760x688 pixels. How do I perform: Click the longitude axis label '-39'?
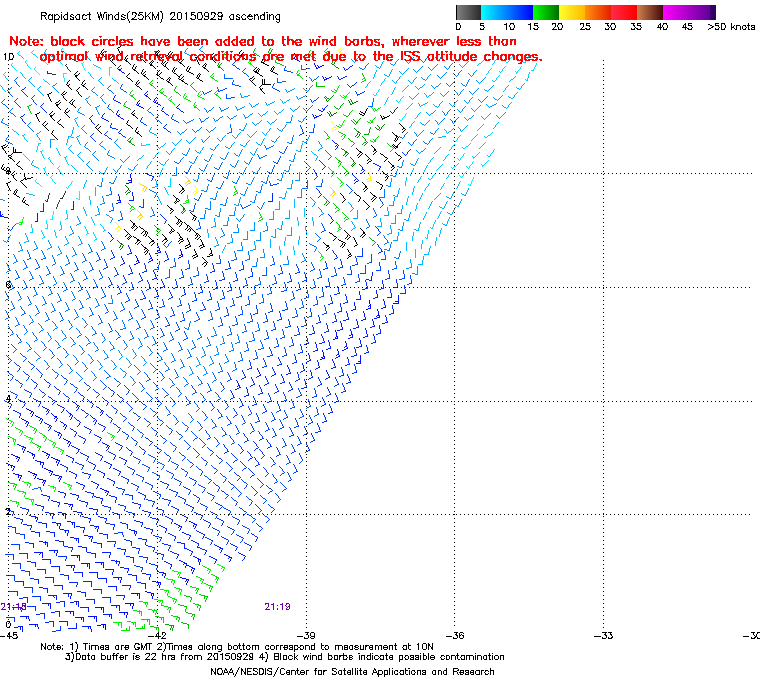306,635
